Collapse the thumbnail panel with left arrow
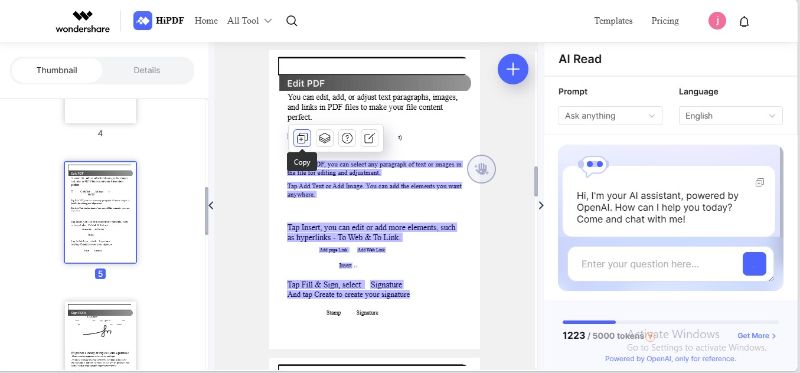This screenshot has height=373, width=800. [211, 206]
